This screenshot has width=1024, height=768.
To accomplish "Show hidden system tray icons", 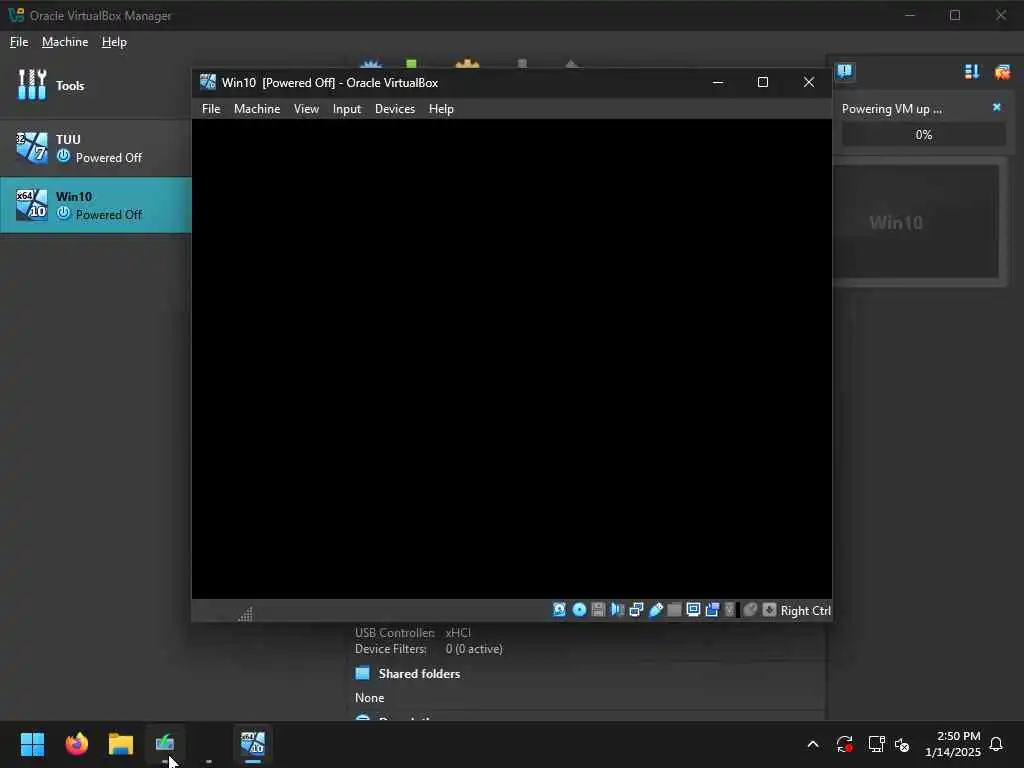I will tap(813, 744).
